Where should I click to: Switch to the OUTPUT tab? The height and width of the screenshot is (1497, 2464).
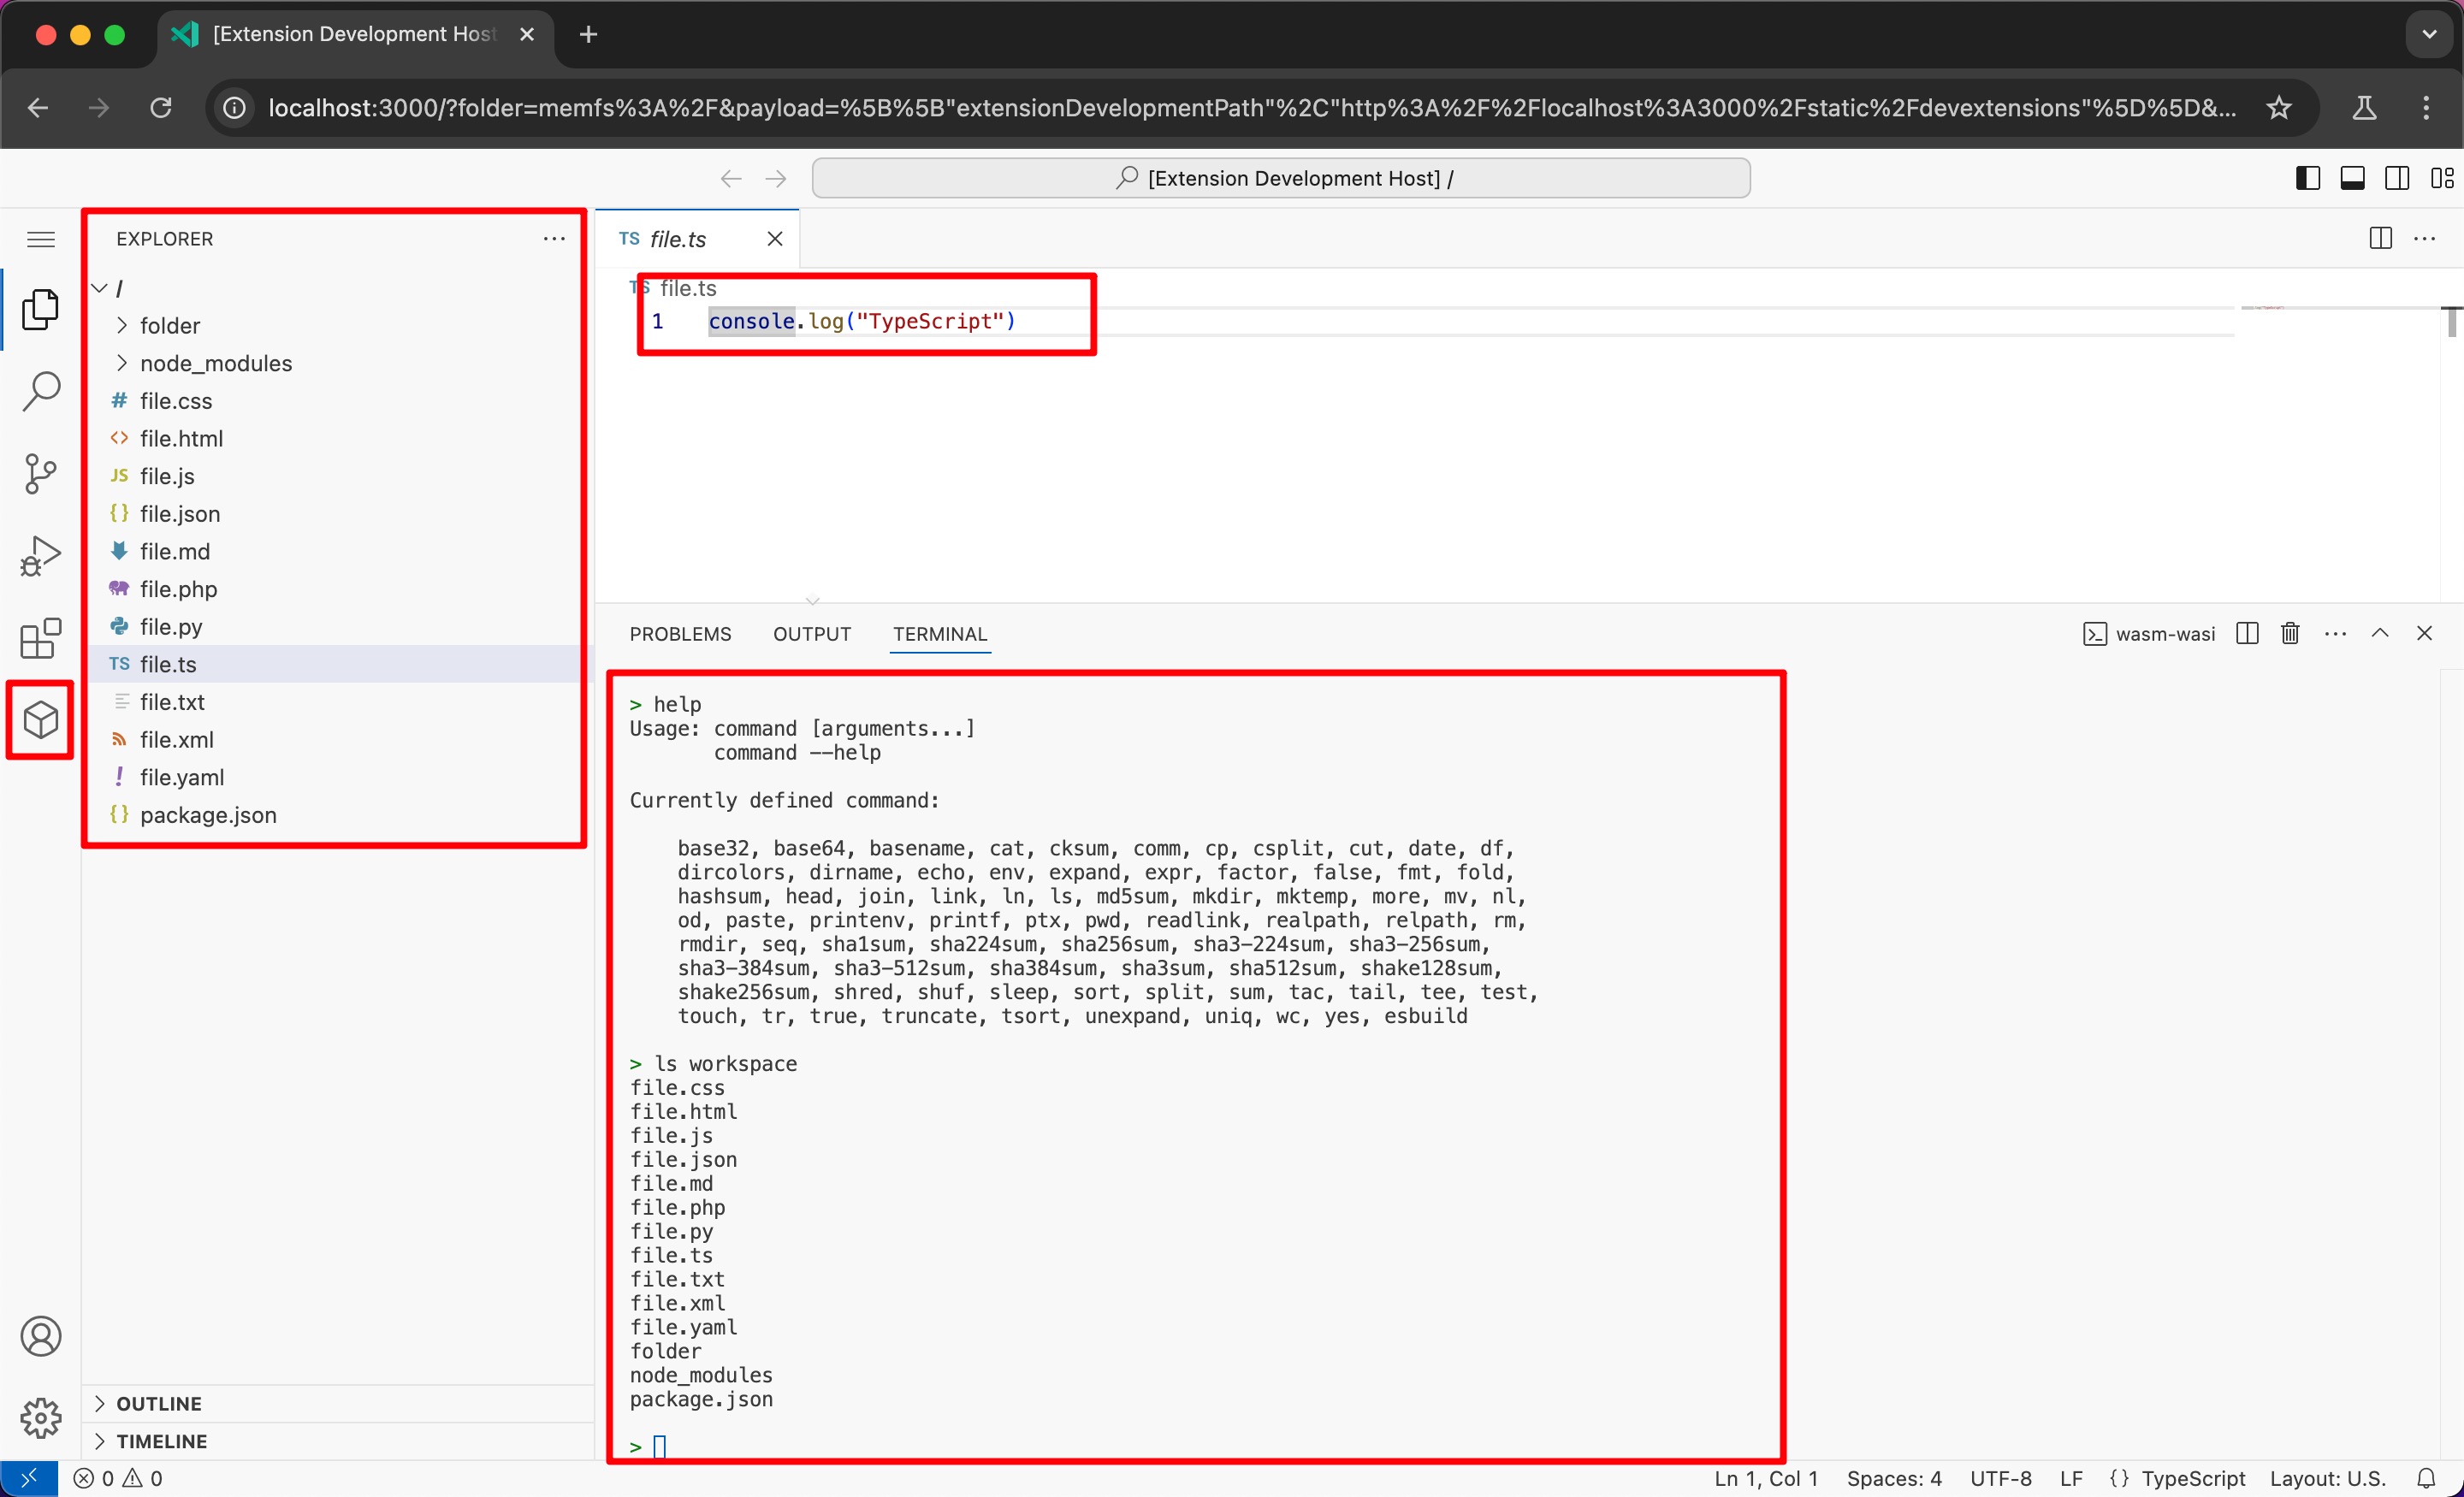(812, 634)
